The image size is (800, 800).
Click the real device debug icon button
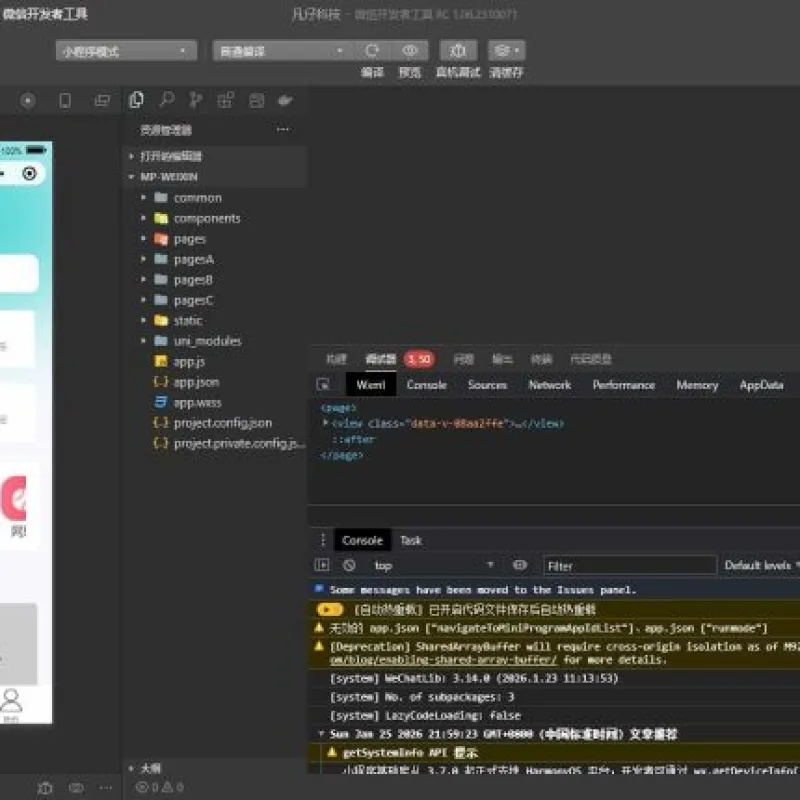(458, 51)
